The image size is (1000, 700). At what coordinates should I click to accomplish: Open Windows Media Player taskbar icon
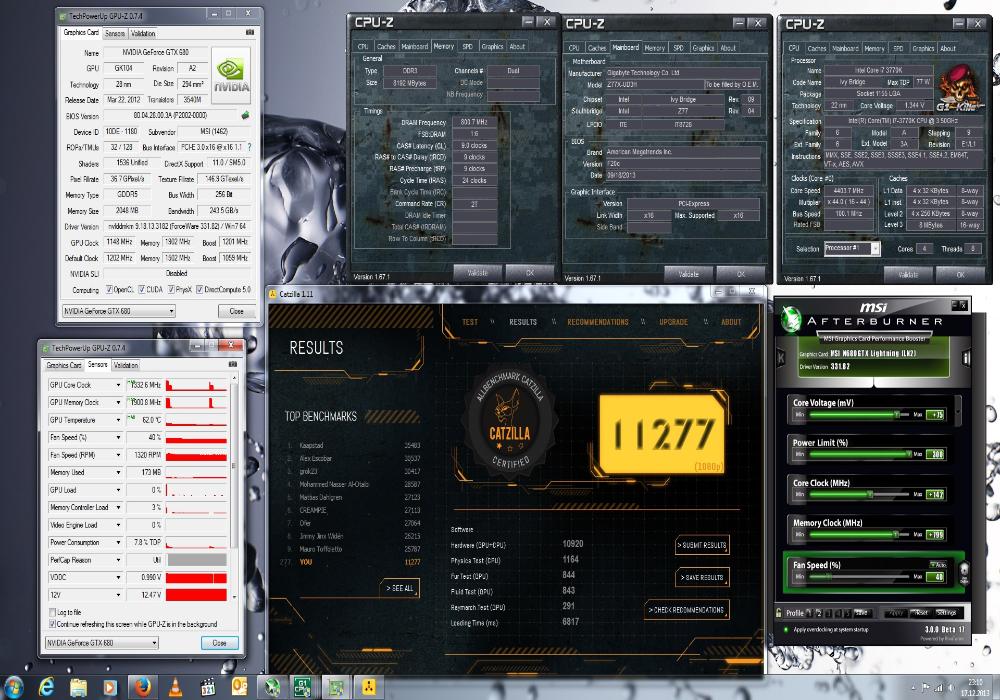(x=110, y=687)
